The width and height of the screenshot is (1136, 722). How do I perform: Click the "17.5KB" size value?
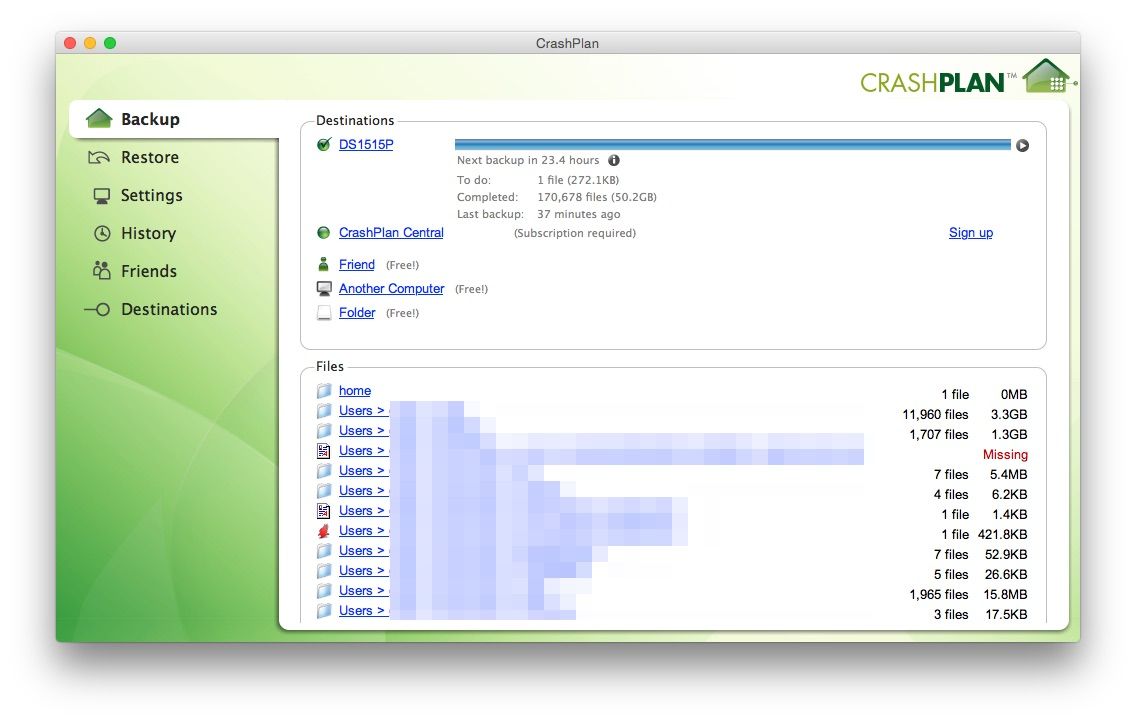pyautogui.click(x=1006, y=615)
